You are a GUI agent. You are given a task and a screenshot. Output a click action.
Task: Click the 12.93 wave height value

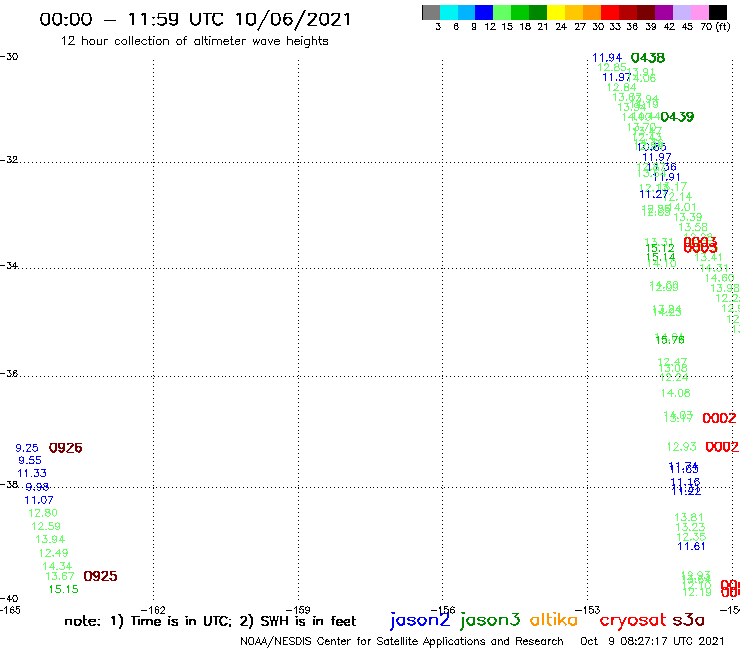point(681,447)
